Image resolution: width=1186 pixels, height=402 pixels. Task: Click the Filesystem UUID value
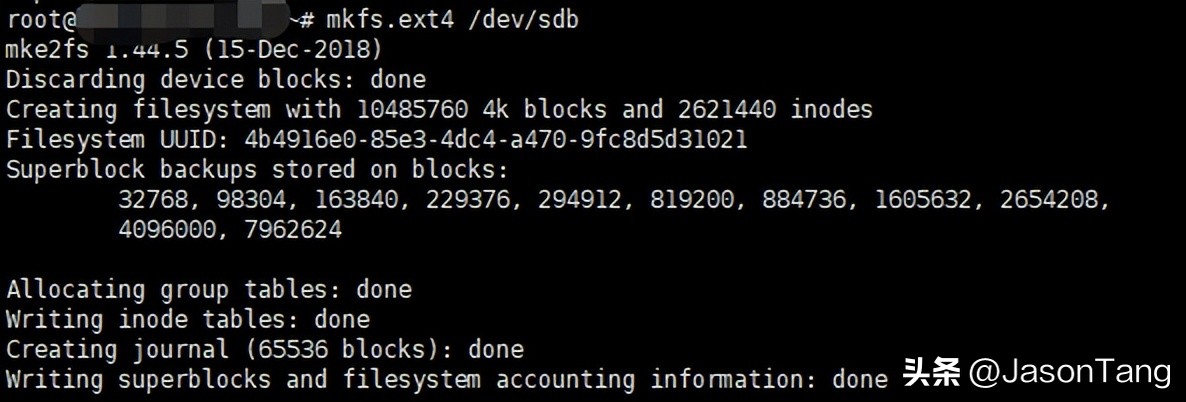click(494, 139)
